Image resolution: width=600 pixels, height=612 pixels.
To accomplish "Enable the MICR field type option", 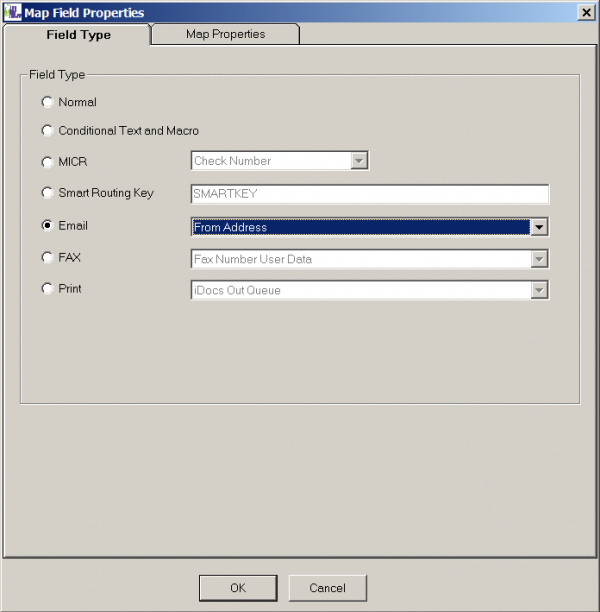I will click(47, 162).
